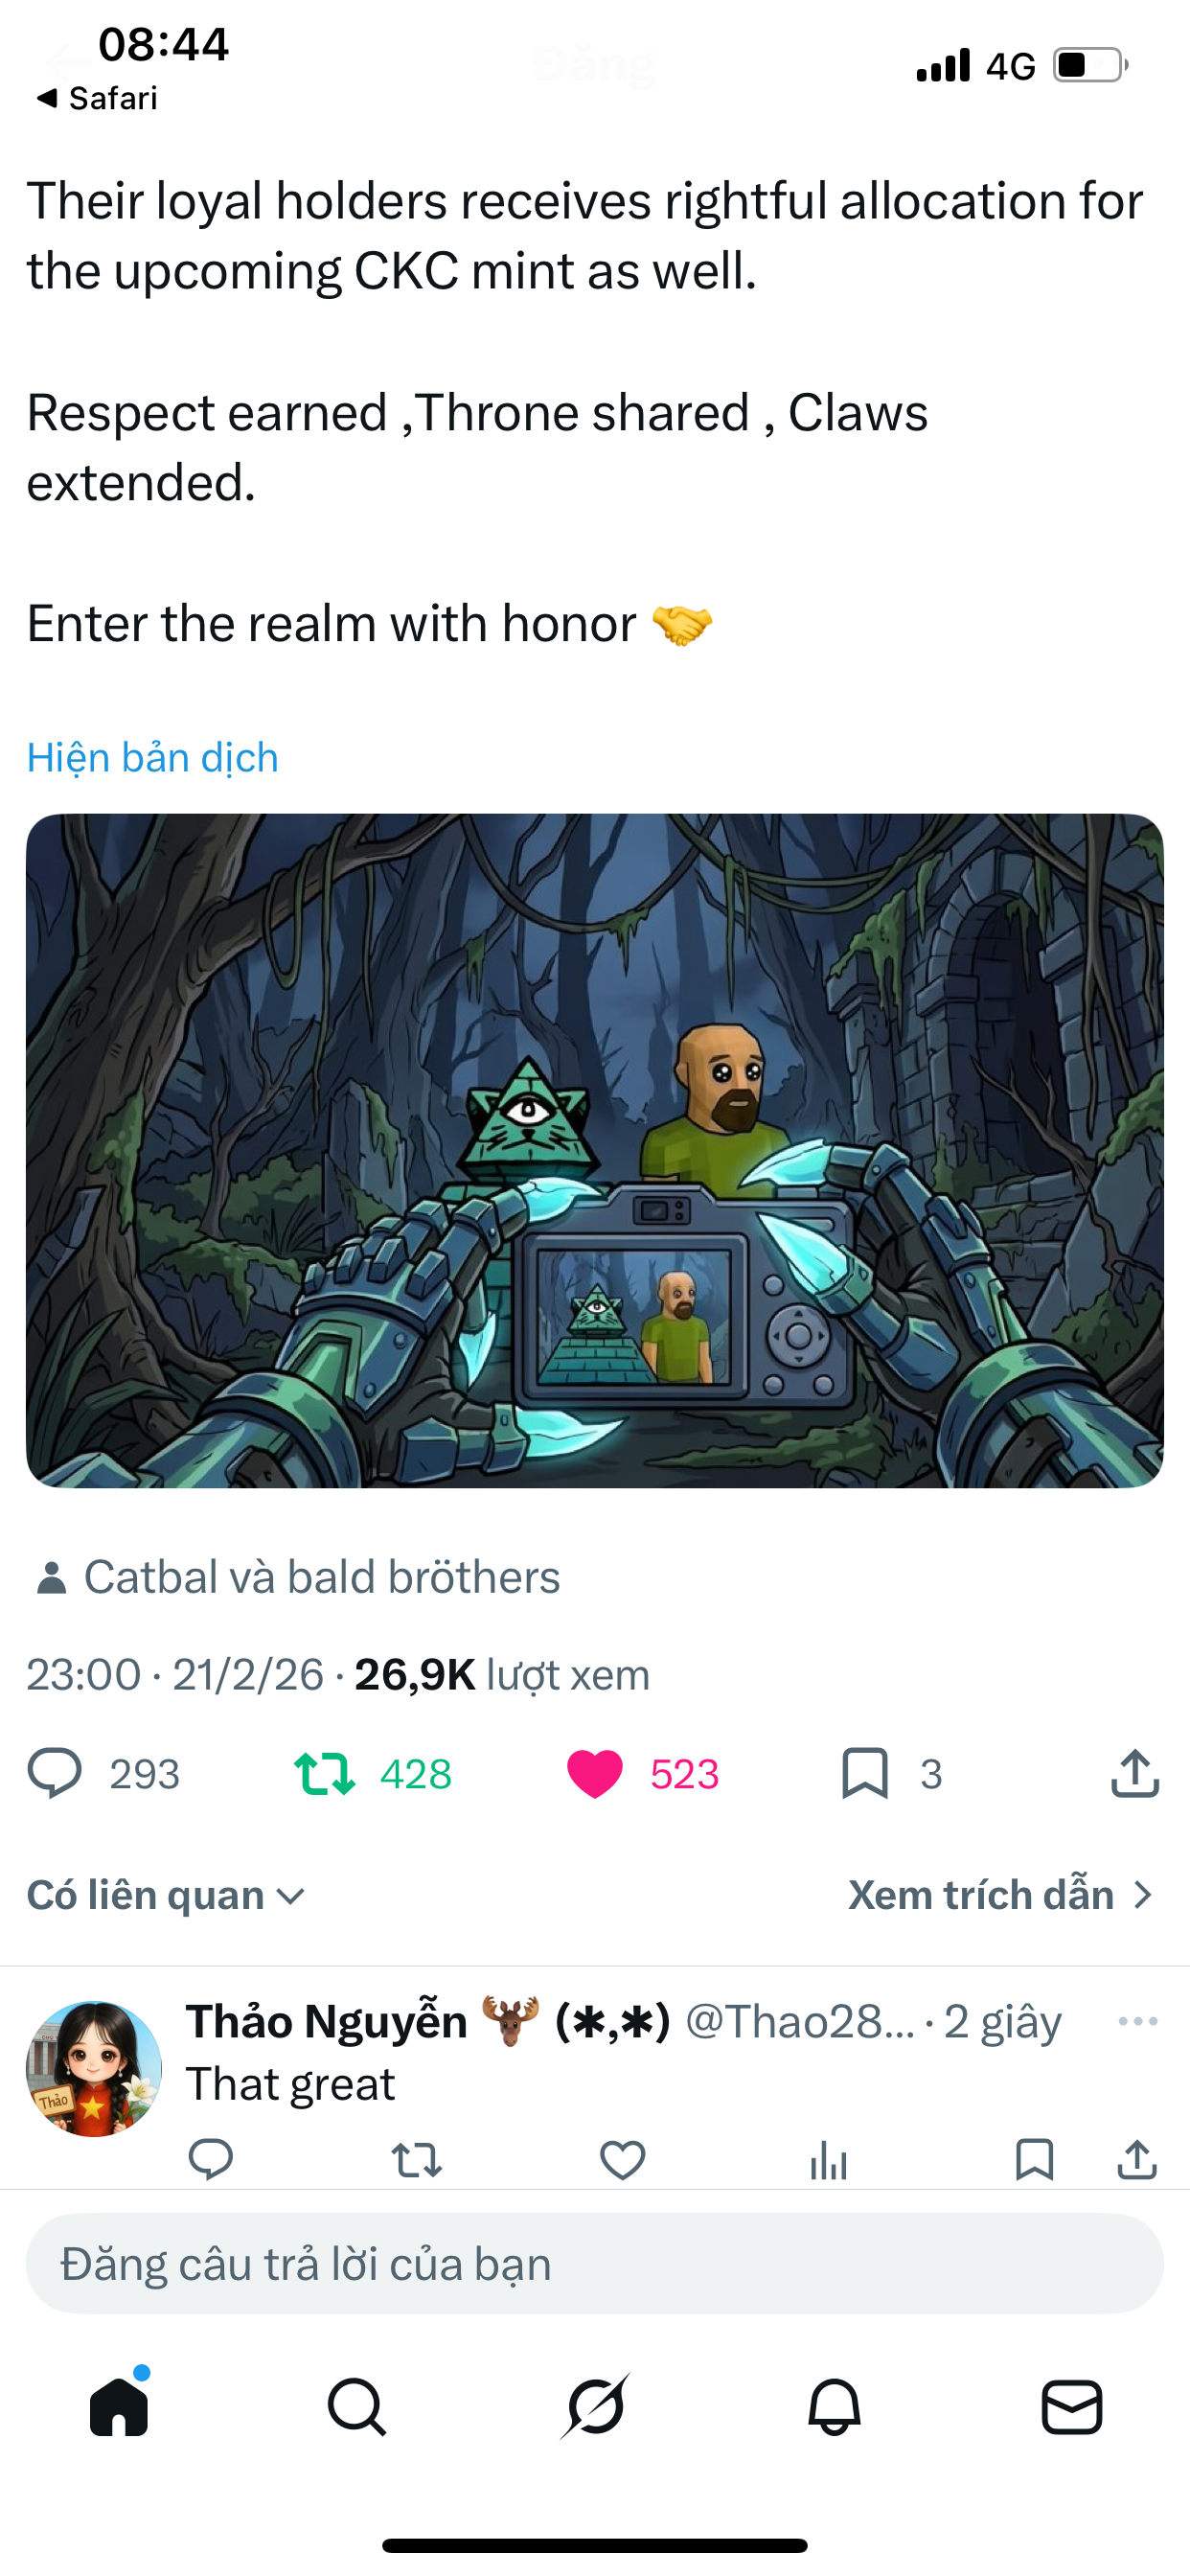Like the "That great" reply
The width and height of the screenshot is (1190, 2576).
pos(623,2159)
